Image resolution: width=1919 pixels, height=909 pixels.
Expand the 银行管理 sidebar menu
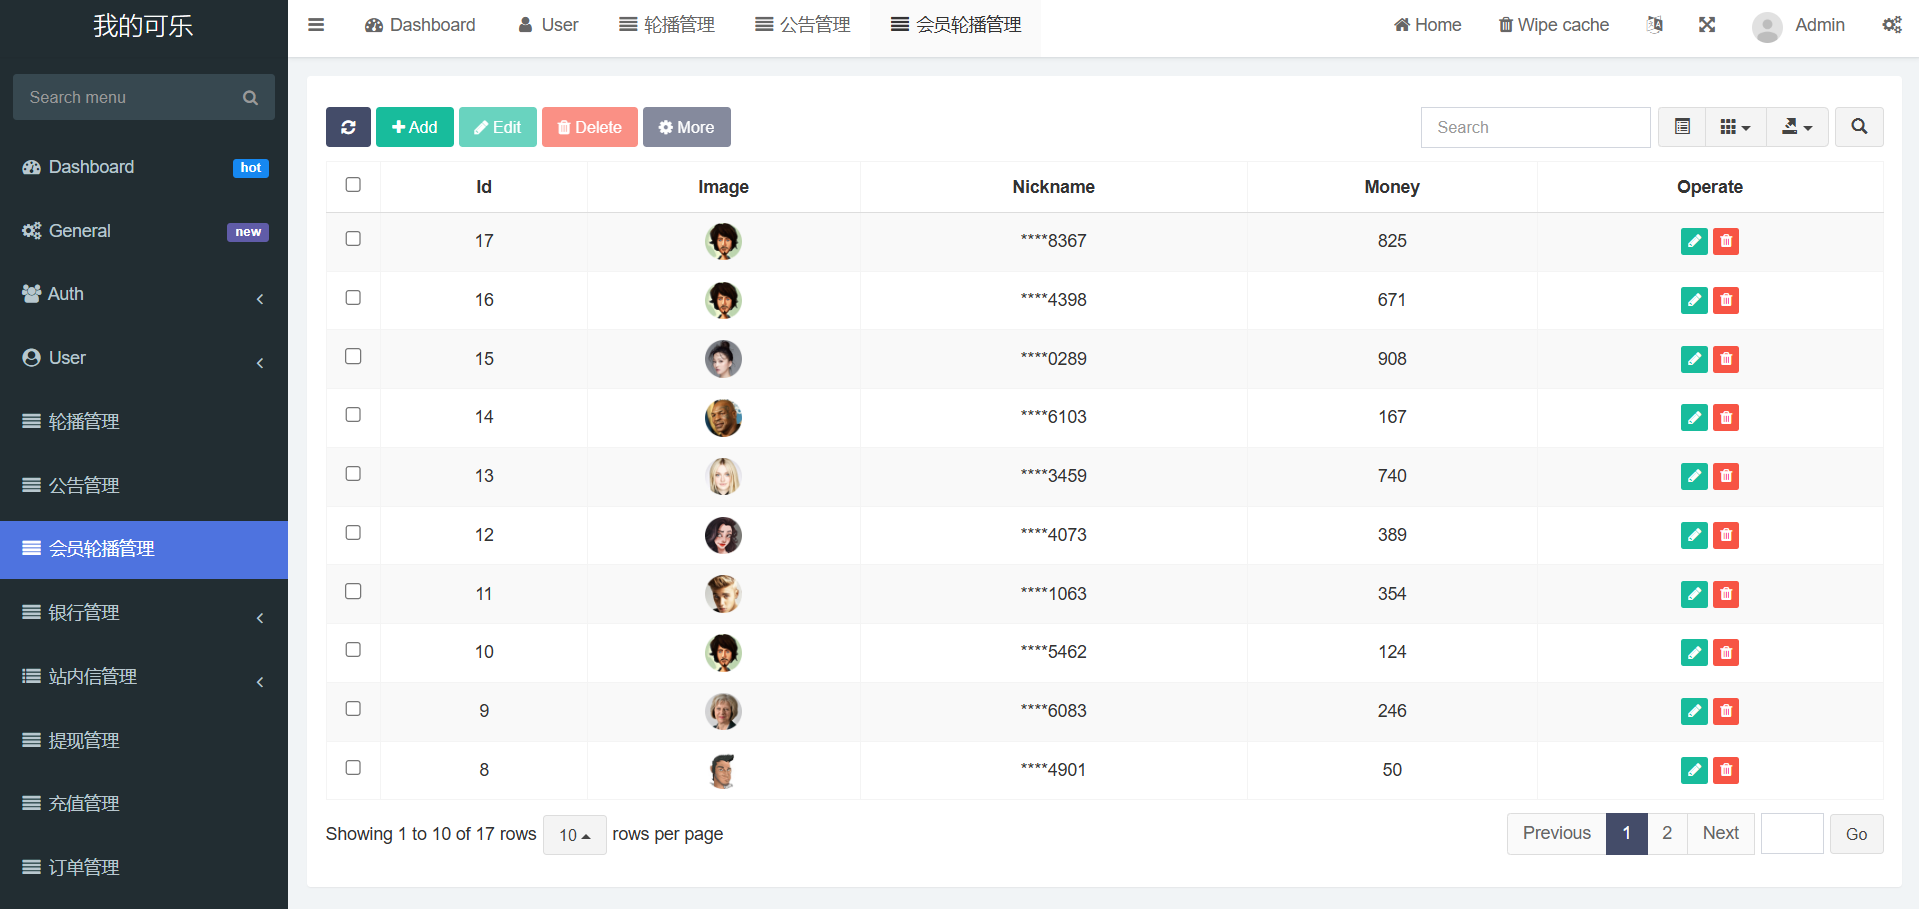(x=144, y=613)
